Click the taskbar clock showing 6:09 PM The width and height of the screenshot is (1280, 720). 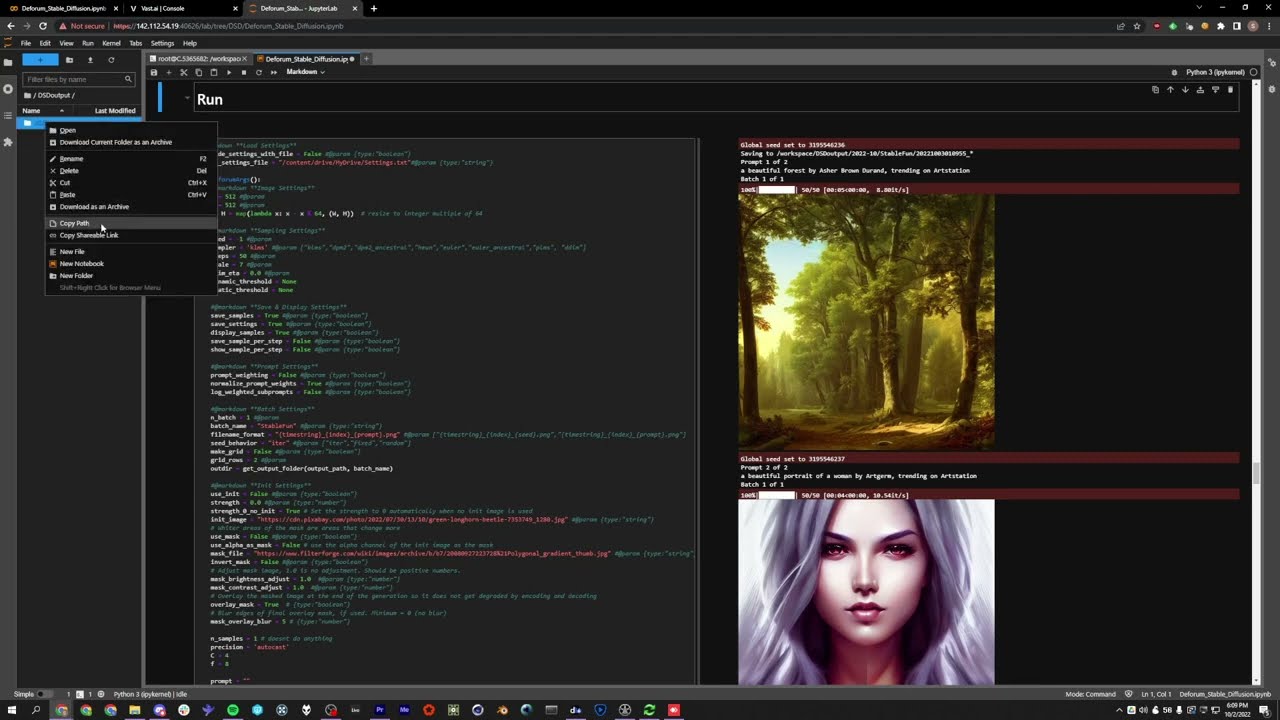tap(1238, 710)
